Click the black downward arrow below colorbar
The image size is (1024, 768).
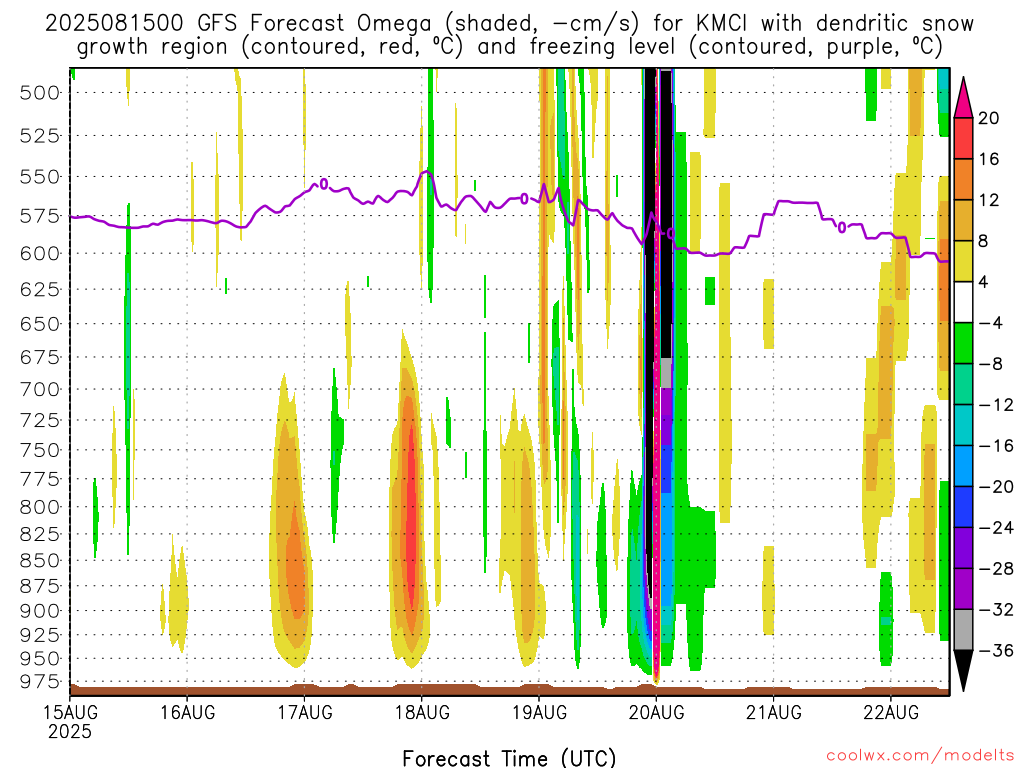click(963, 670)
